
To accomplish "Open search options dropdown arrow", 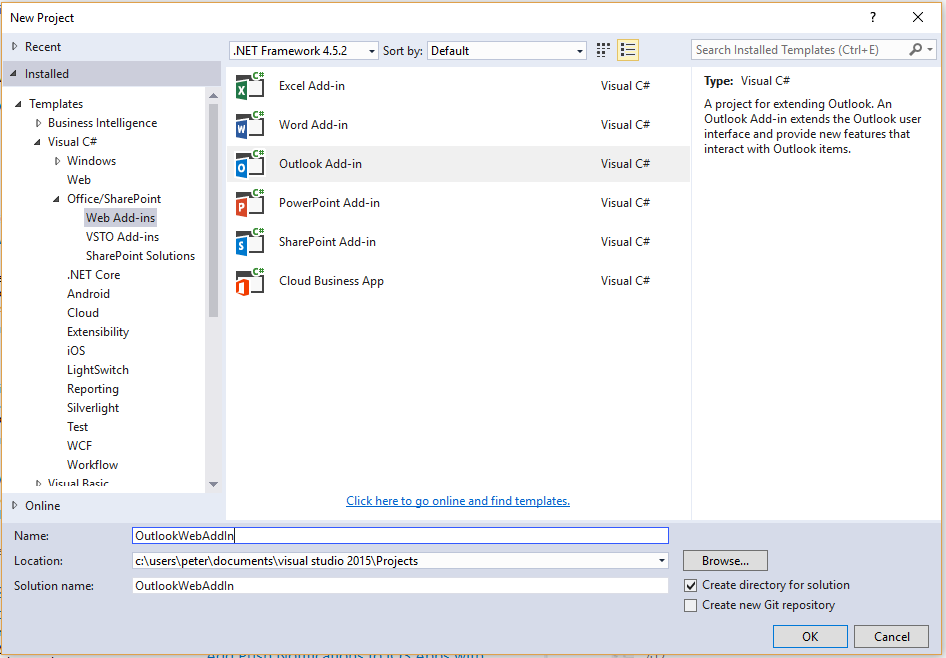I will [930, 50].
